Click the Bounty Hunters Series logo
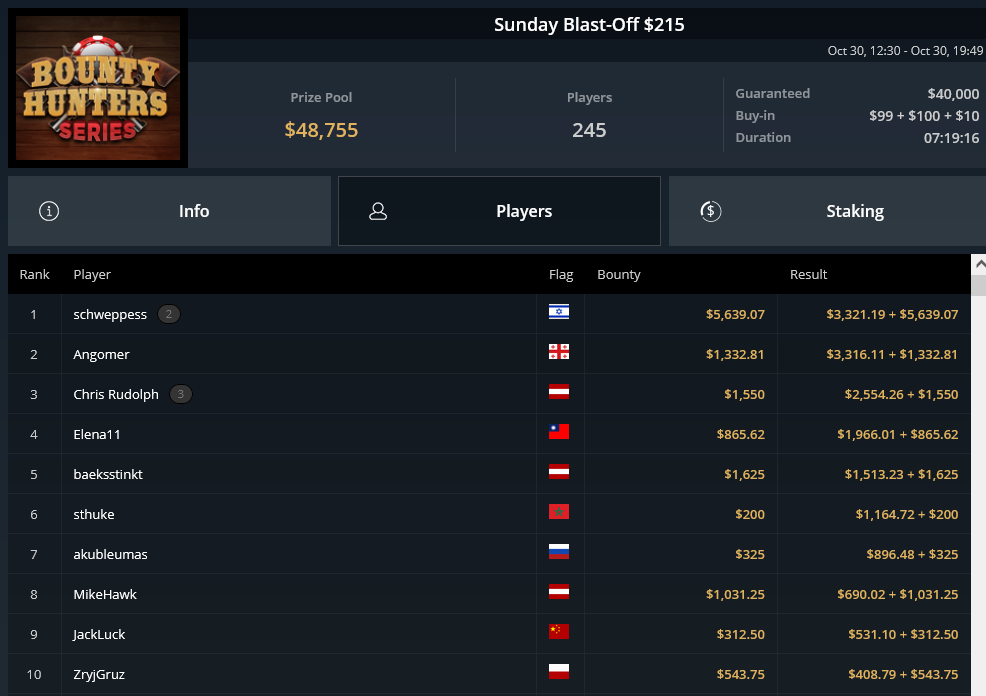The width and height of the screenshot is (986, 696). tap(98, 88)
